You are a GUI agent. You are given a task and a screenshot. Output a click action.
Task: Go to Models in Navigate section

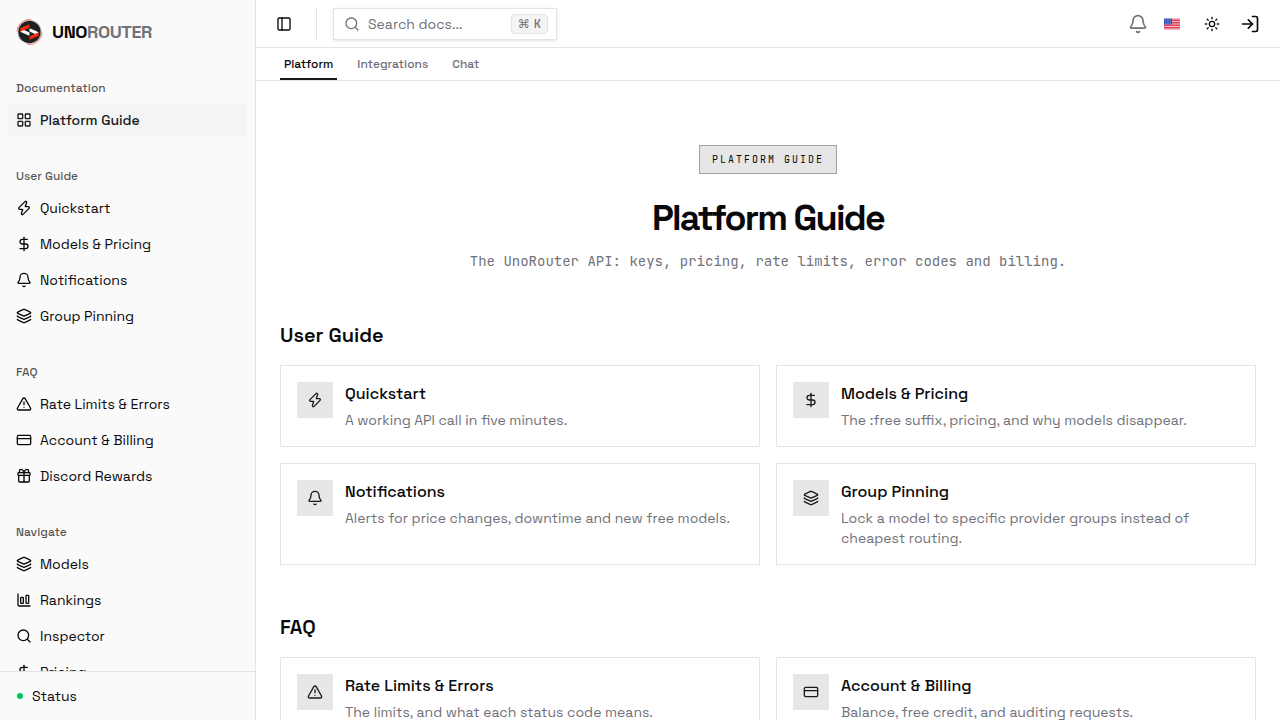pyautogui.click(x=128, y=564)
